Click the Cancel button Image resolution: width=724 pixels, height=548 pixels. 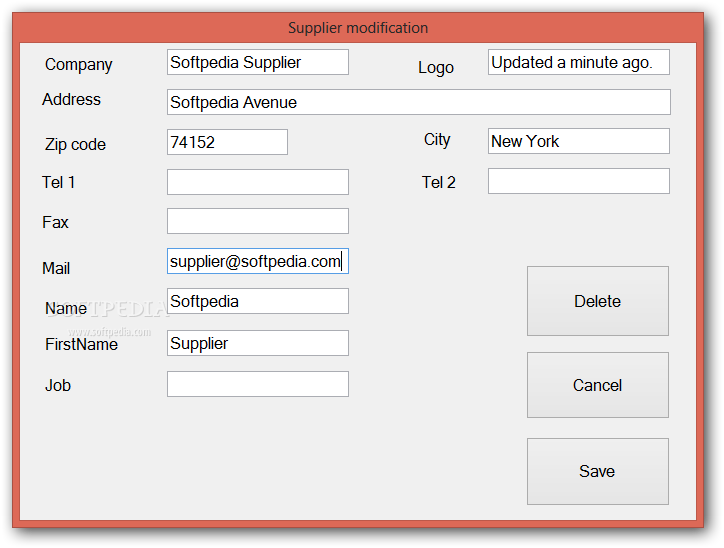pyautogui.click(x=597, y=385)
